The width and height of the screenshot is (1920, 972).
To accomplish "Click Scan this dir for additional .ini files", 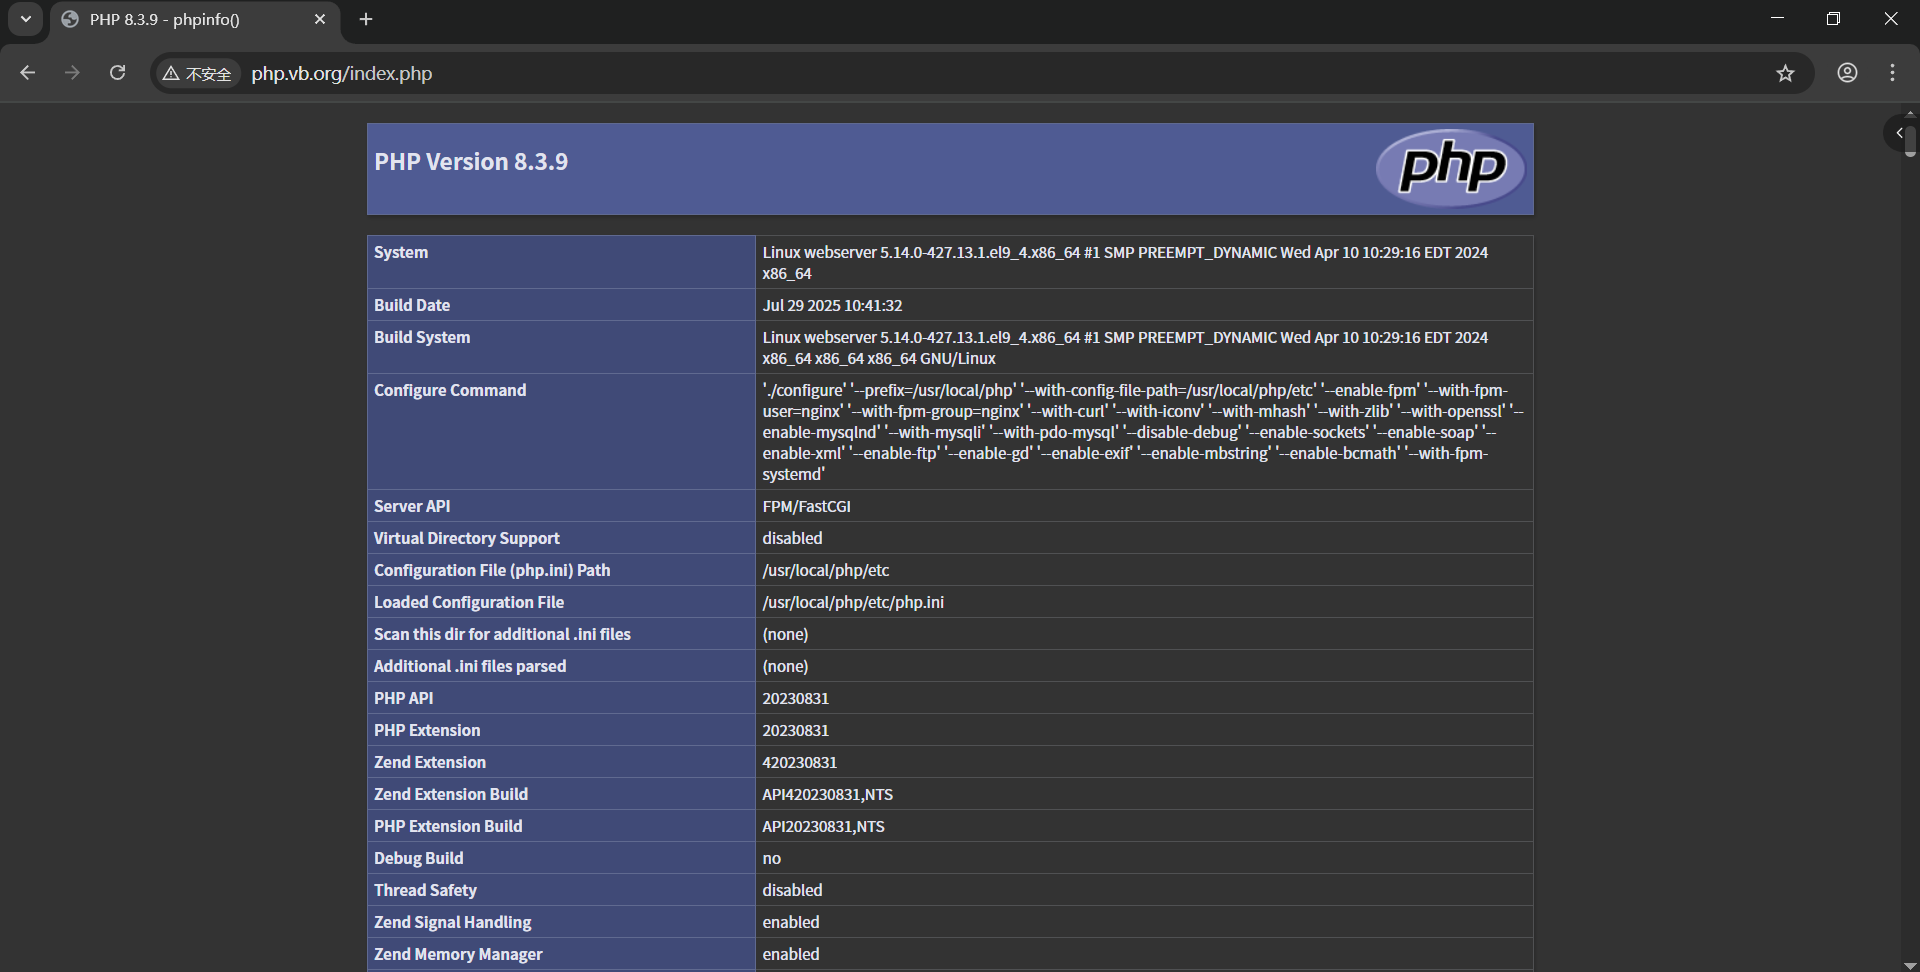I will pos(502,635).
